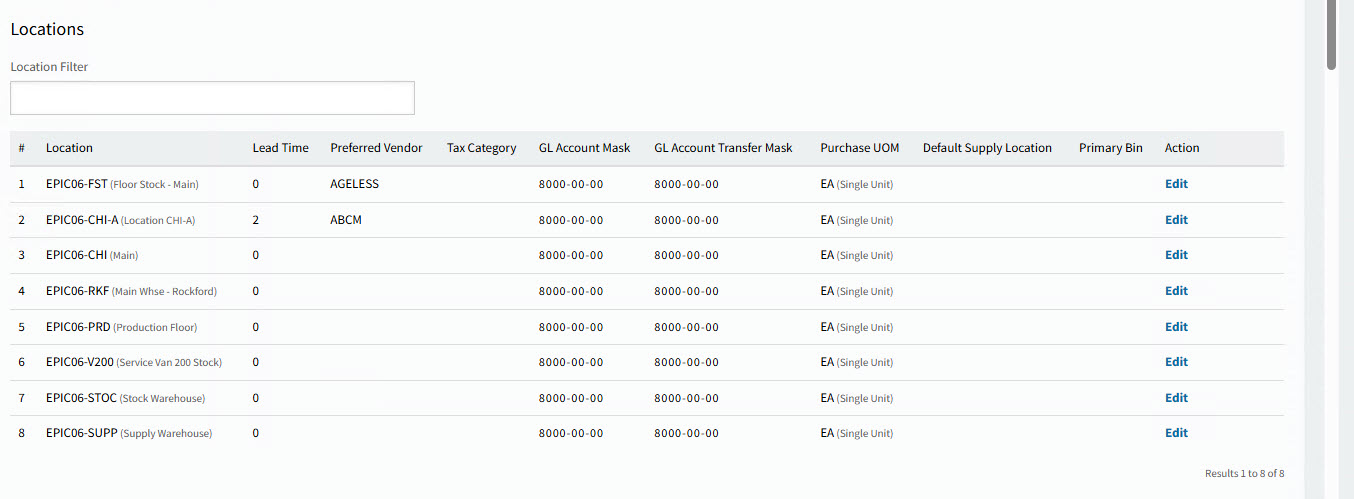
Task: Edit the EPIC06-PRD Production Floor row
Action: click(x=1176, y=327)
